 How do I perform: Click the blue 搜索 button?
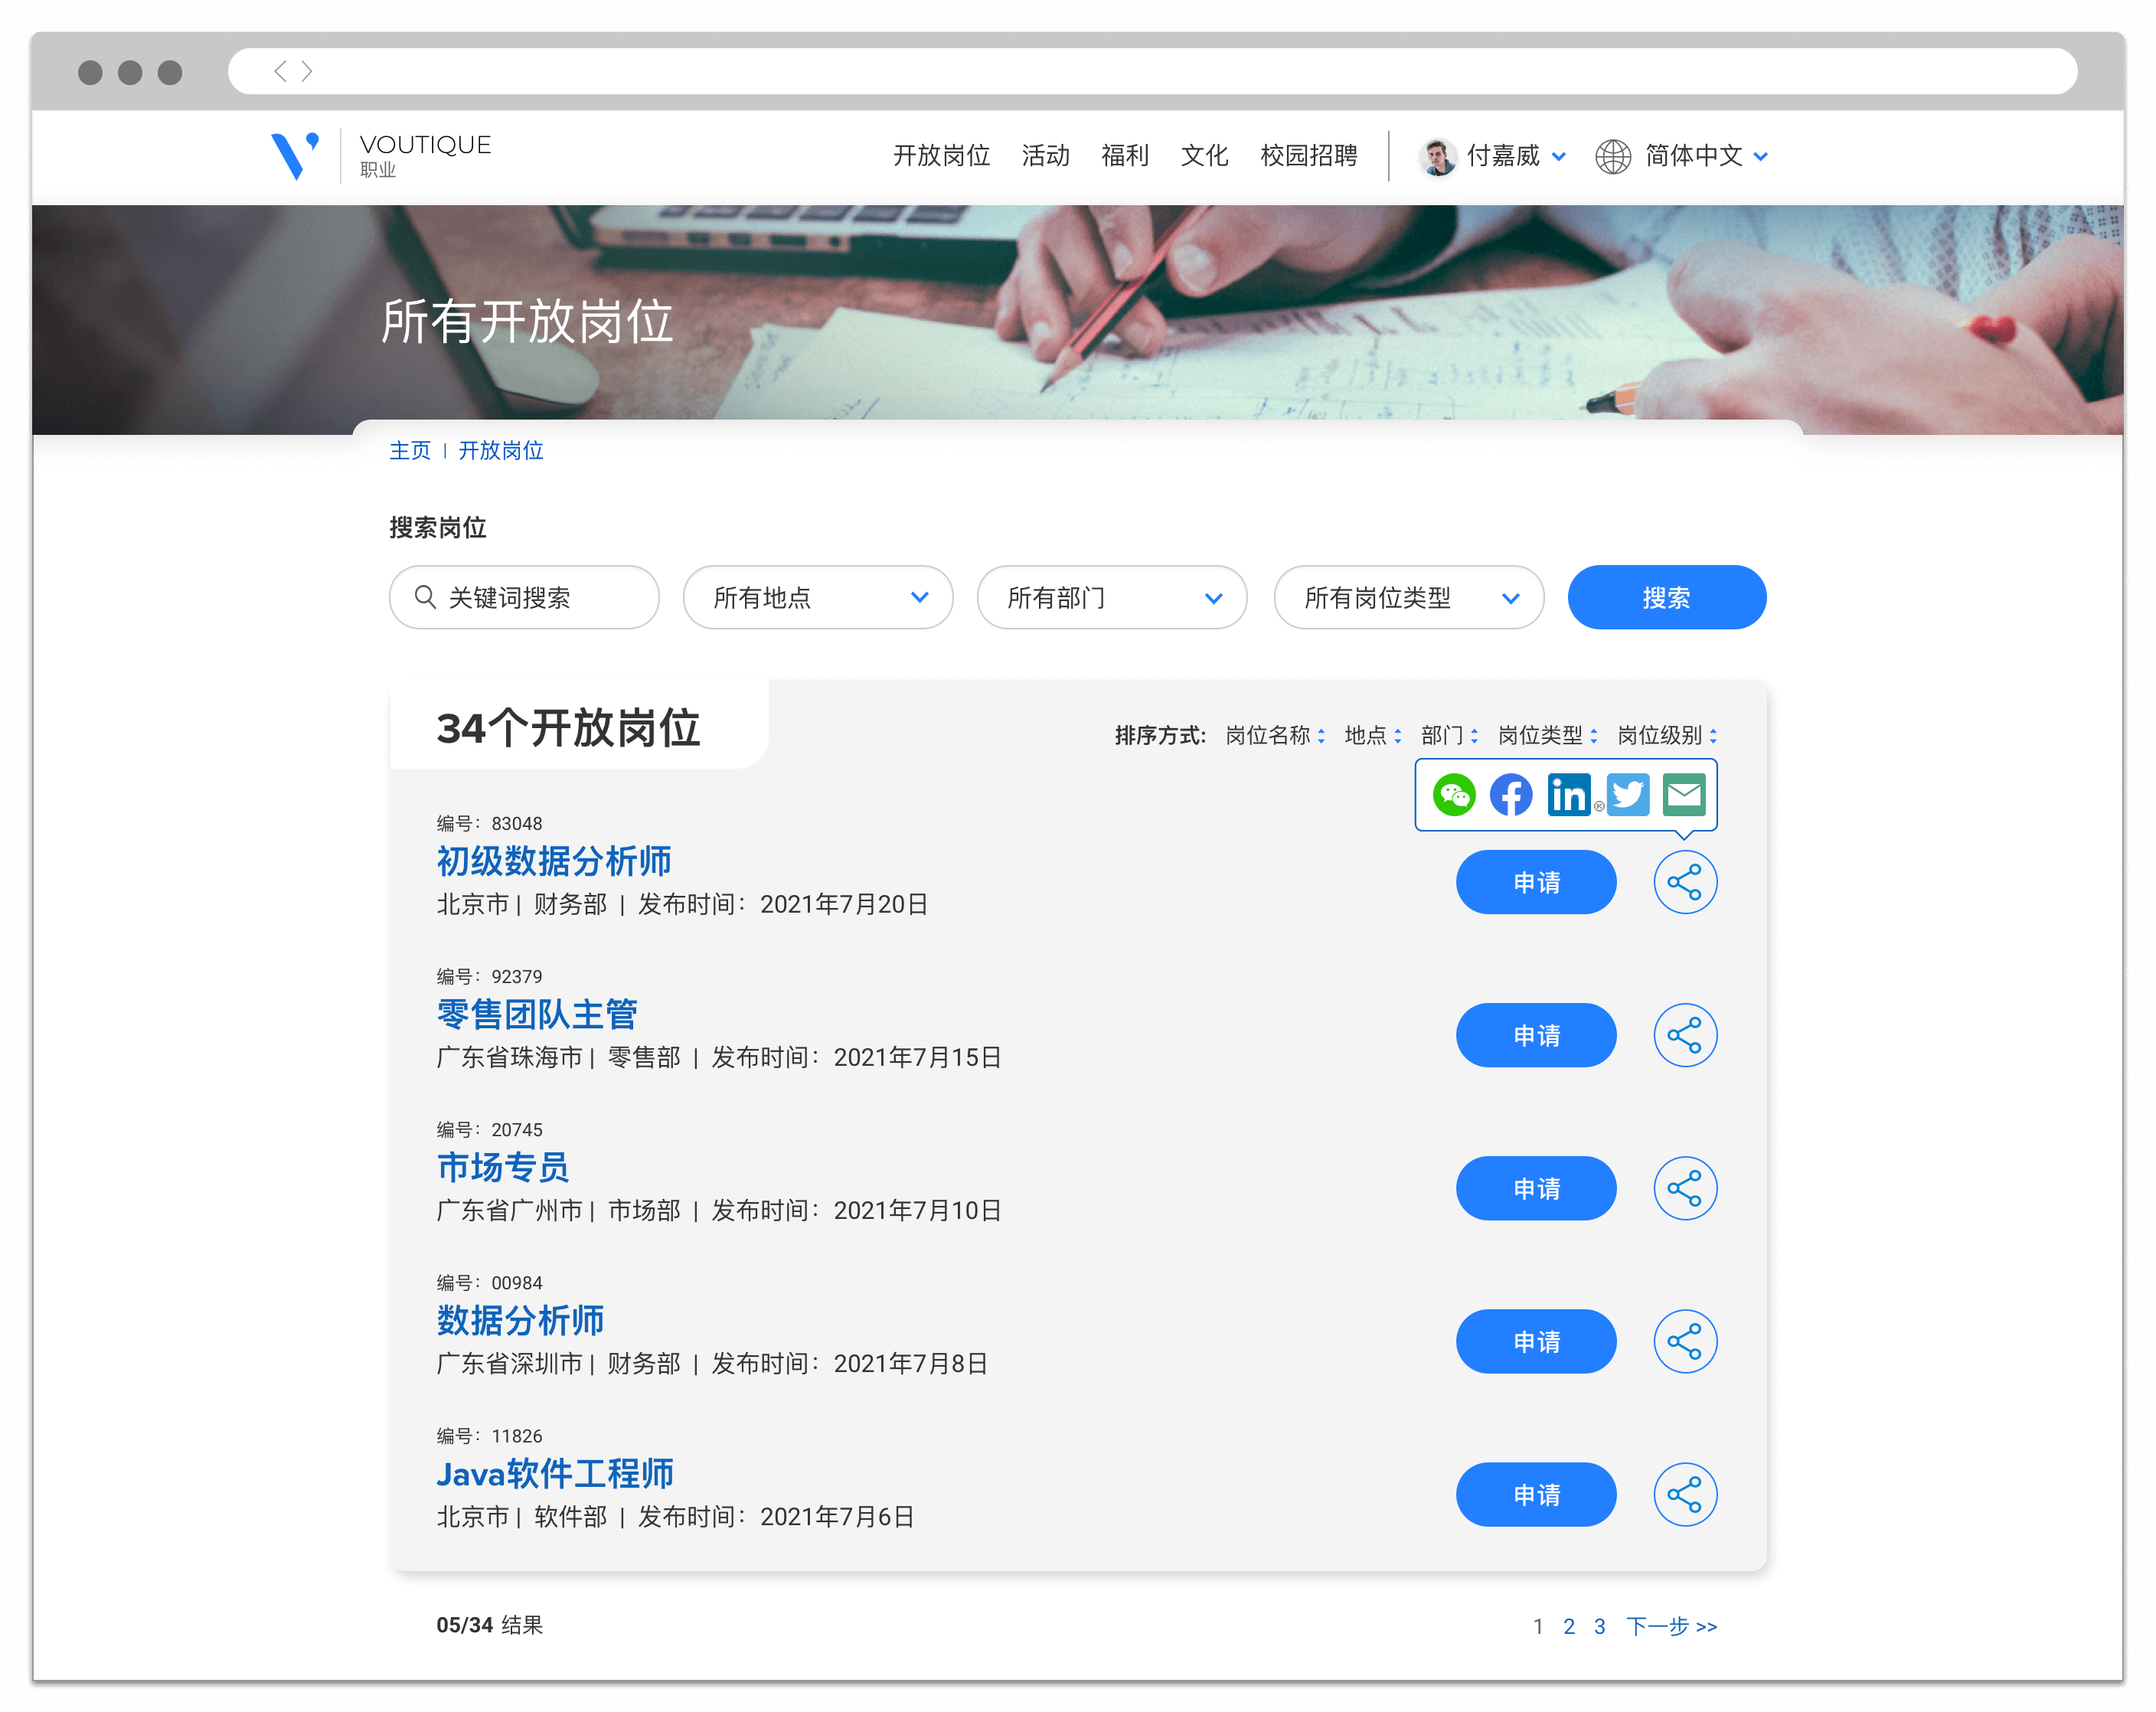1667,597
